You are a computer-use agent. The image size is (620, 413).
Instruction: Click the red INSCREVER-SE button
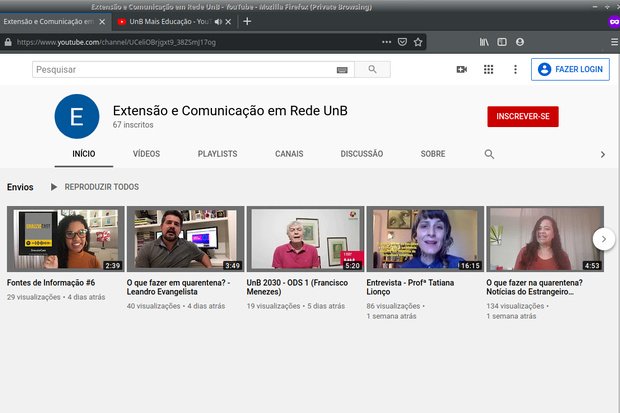[x=523, y=116]
